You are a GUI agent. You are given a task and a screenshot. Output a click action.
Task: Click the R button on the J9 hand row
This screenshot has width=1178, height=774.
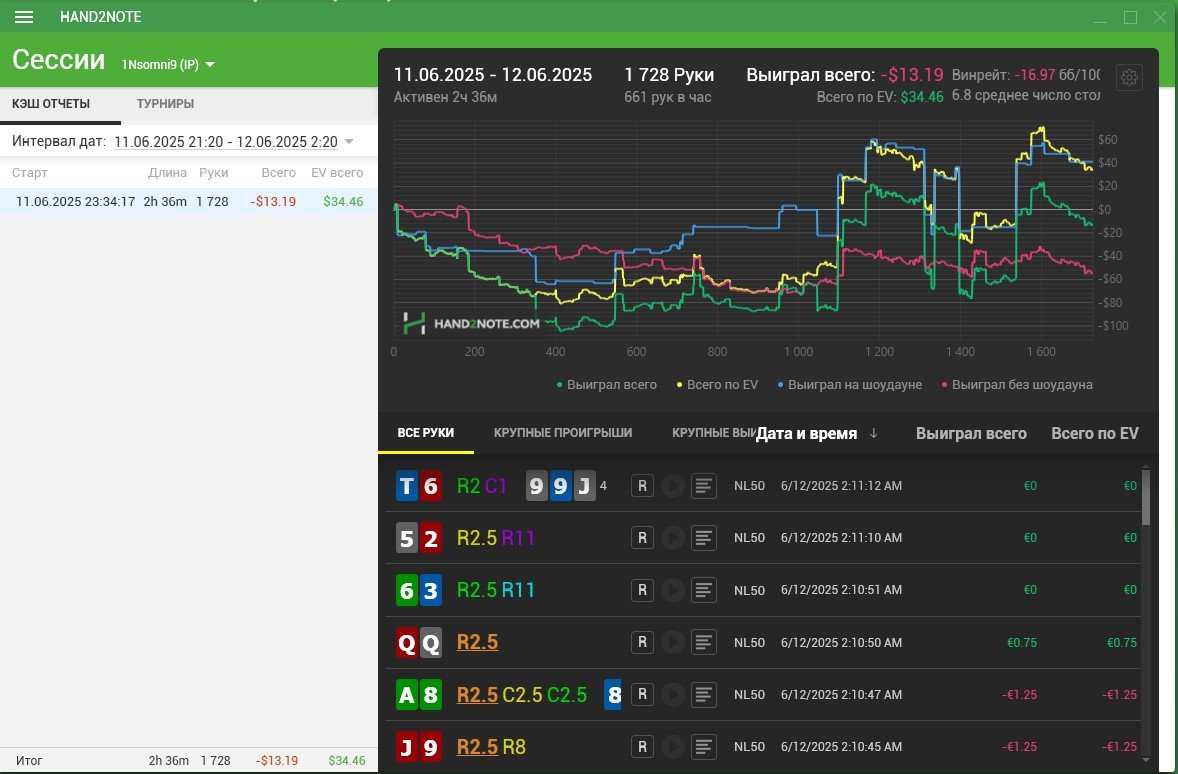642,747
